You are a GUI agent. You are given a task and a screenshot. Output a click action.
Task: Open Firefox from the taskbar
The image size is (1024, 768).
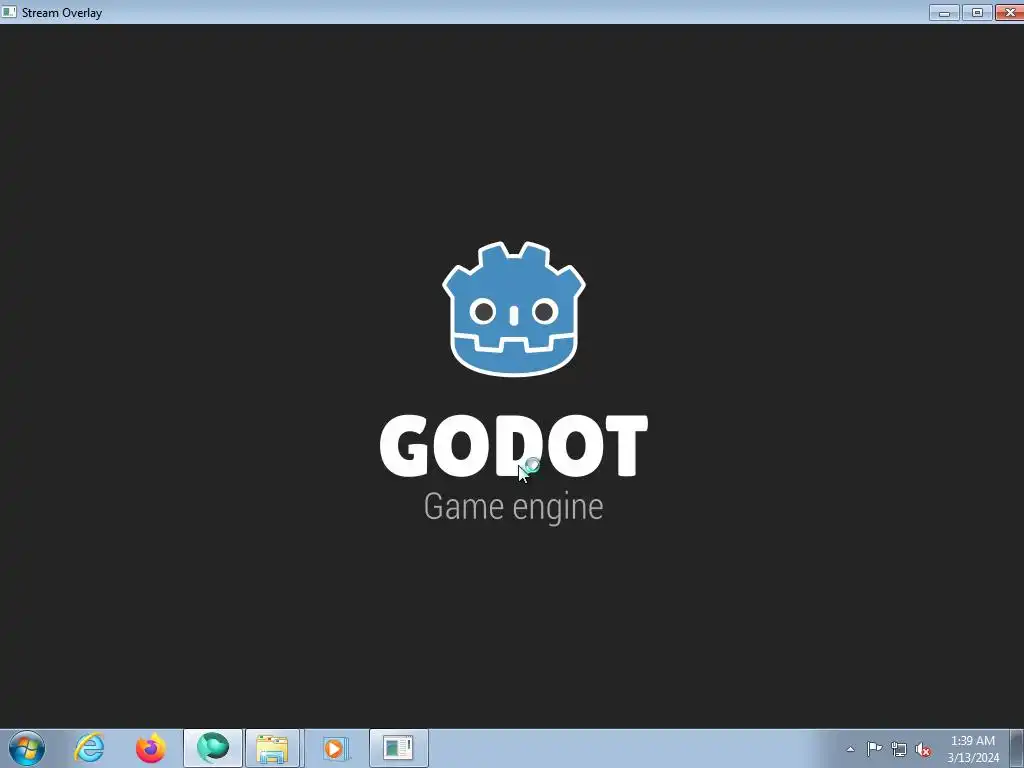pyautogui.click(x=151, y=748)
